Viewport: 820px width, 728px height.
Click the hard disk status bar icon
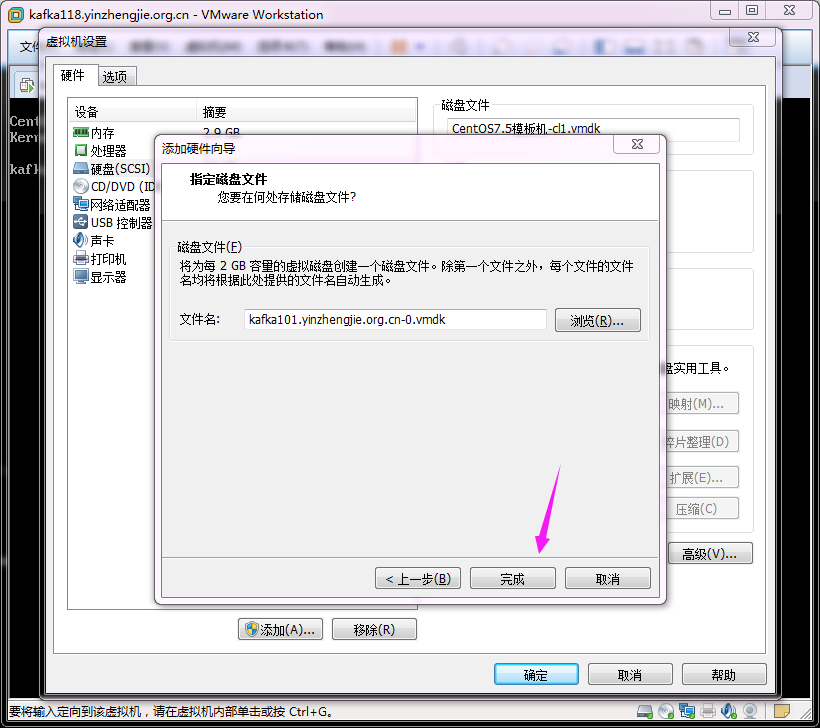(645, 711)
